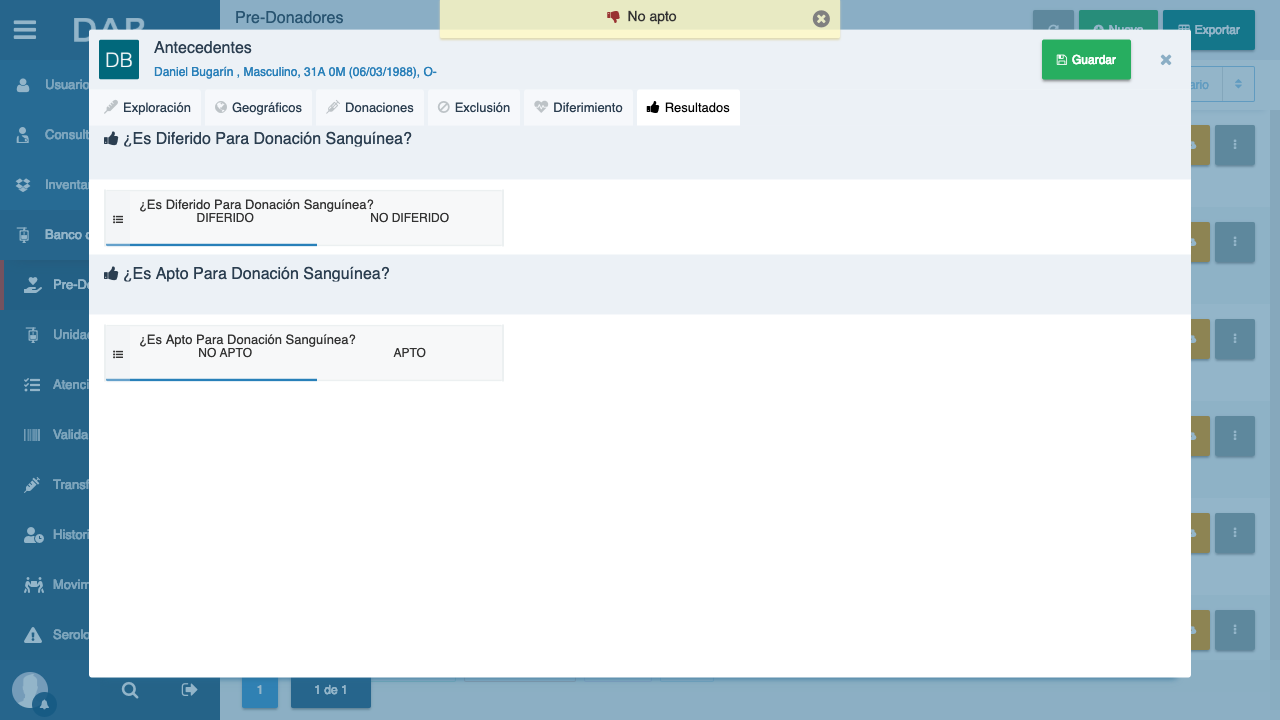This screenshot has height=720, width=1280.
Task: Switch to the Exploración tab
Action: (x=147, y=108)
